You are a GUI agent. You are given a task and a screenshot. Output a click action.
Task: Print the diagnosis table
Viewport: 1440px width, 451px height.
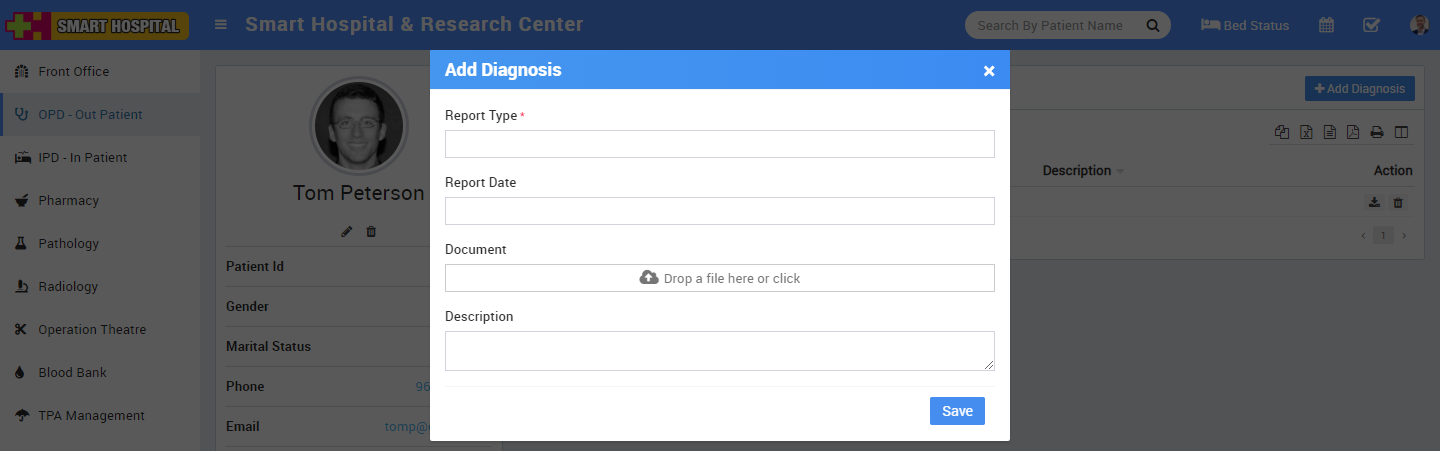coord(1377,132)
